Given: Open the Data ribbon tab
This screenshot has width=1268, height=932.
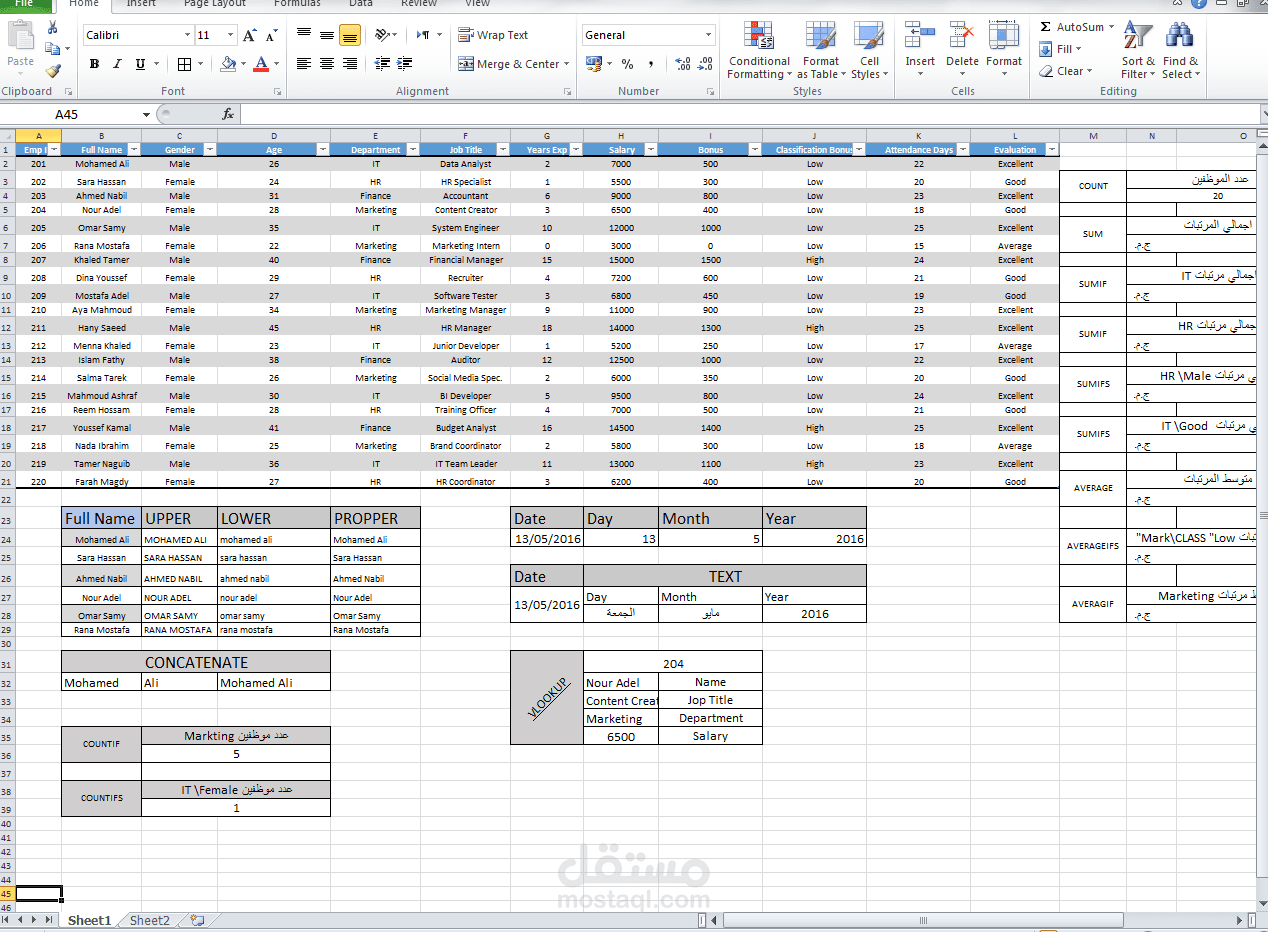Looking at the screenshot, I should [x=361, y=4].
